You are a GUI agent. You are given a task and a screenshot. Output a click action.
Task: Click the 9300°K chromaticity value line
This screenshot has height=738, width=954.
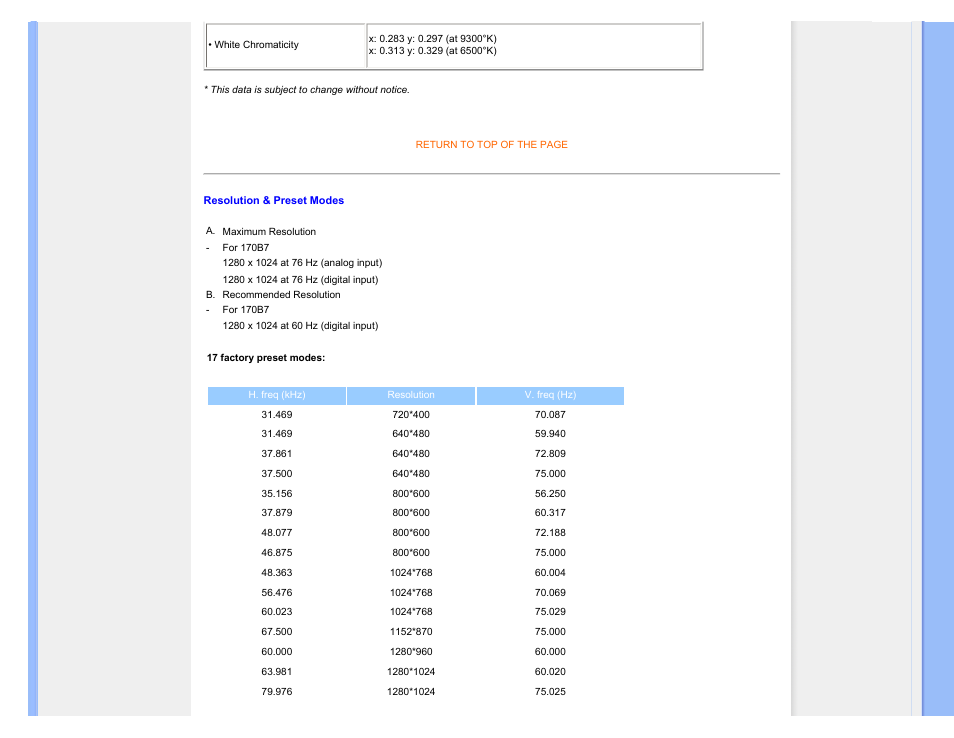click(433, 39)
